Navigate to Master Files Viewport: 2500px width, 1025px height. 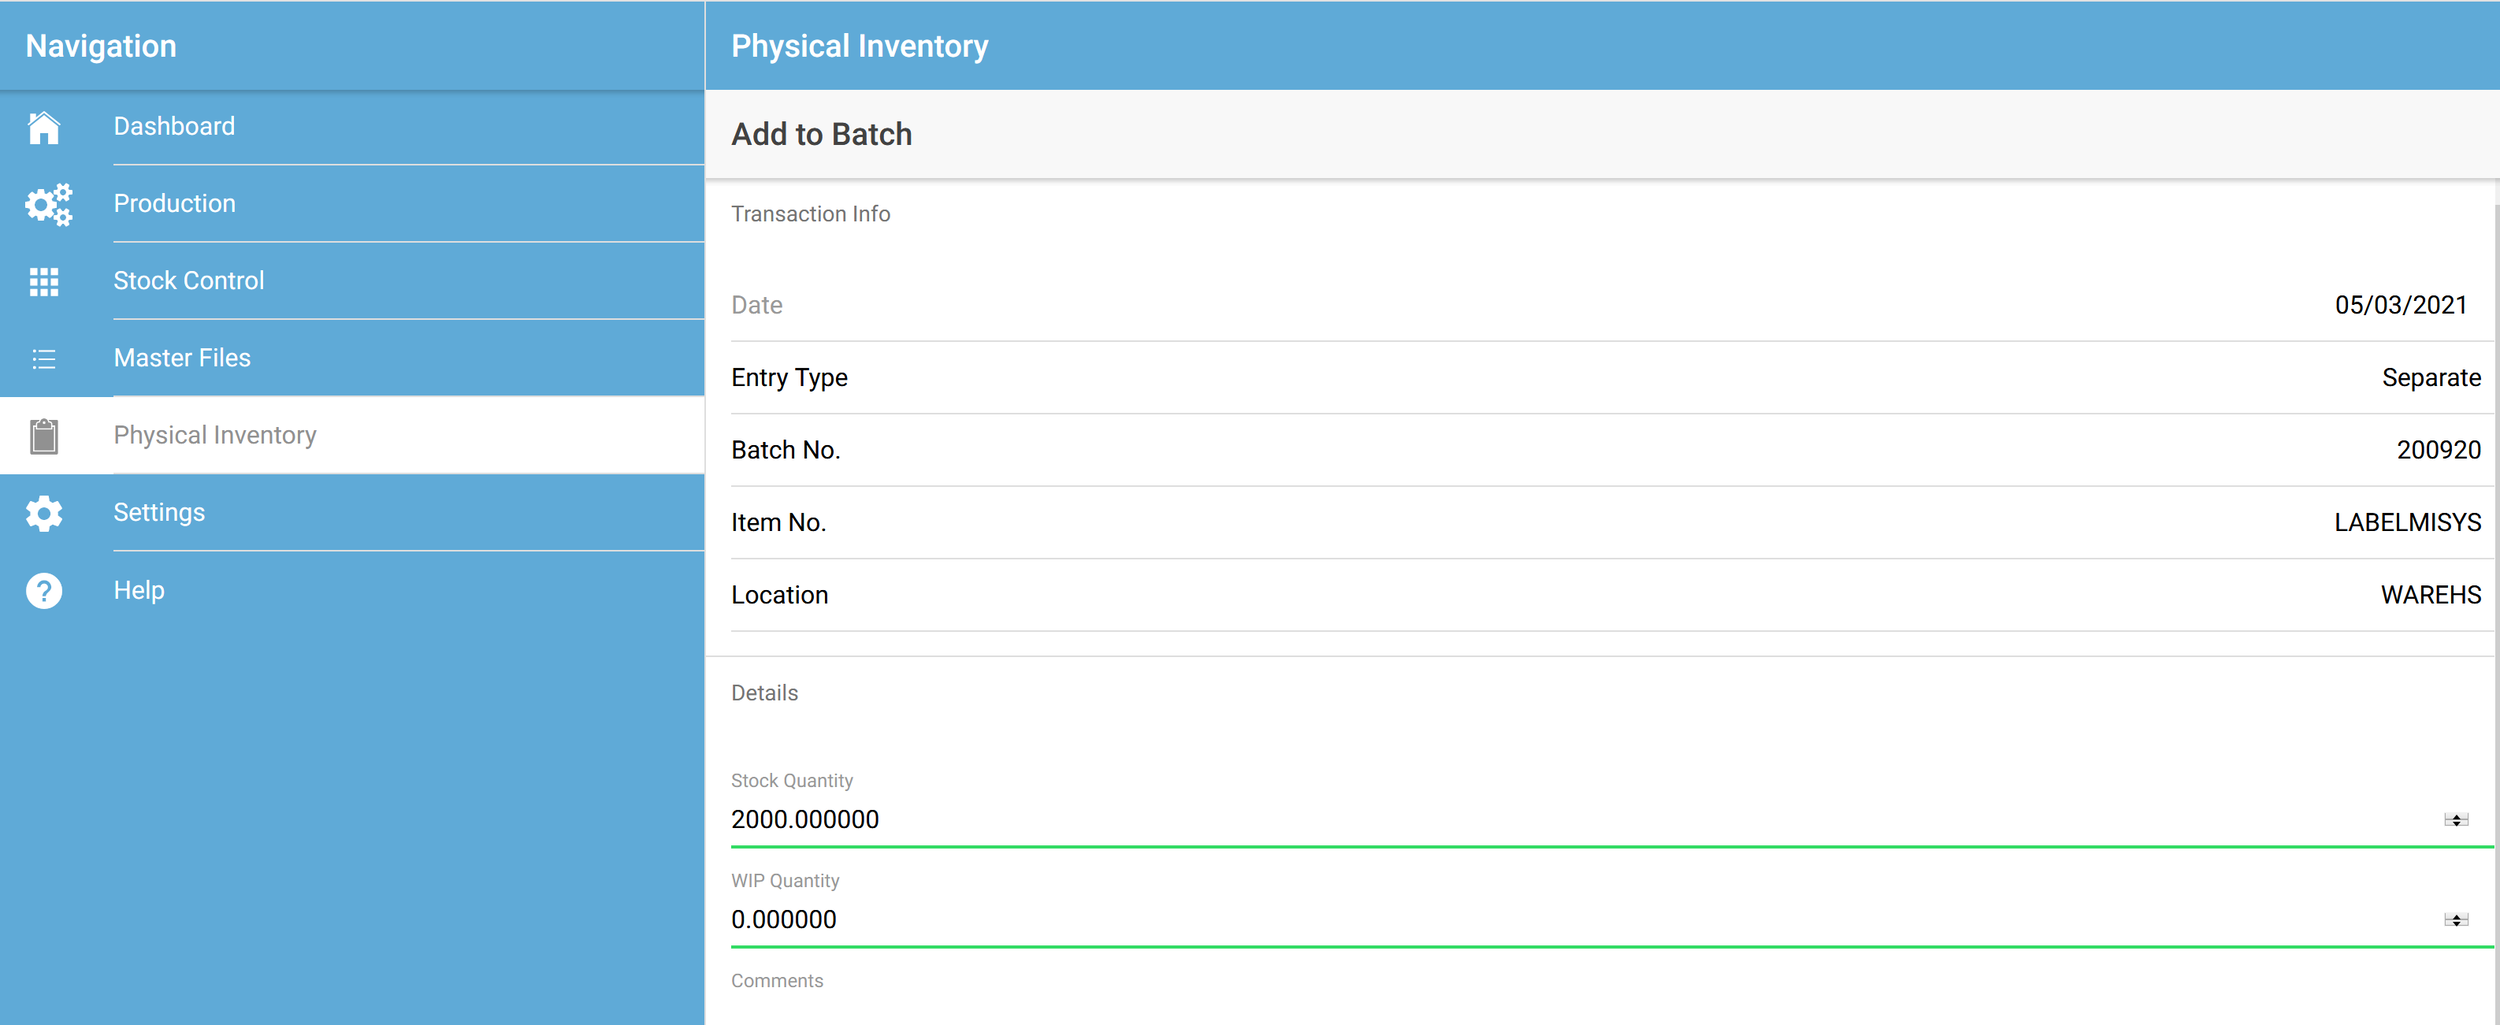(182, 358)
